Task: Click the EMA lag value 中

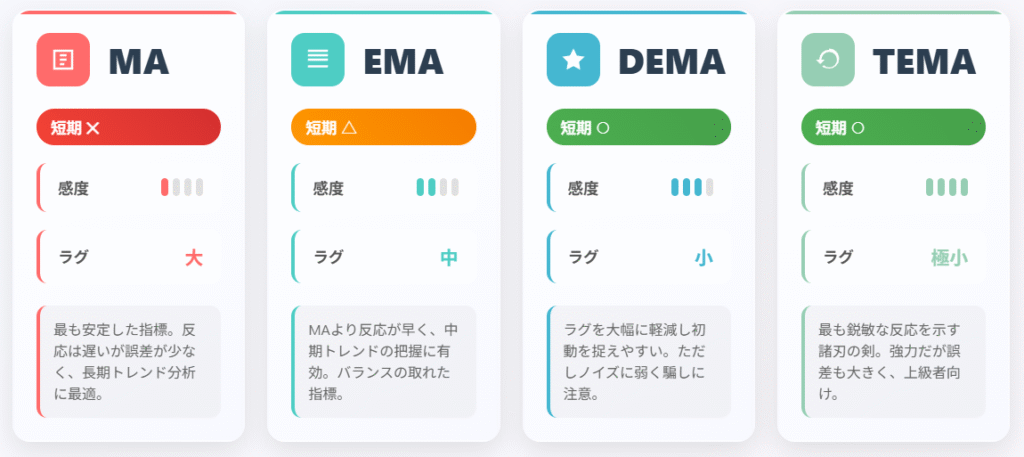Action: [449, 258]
